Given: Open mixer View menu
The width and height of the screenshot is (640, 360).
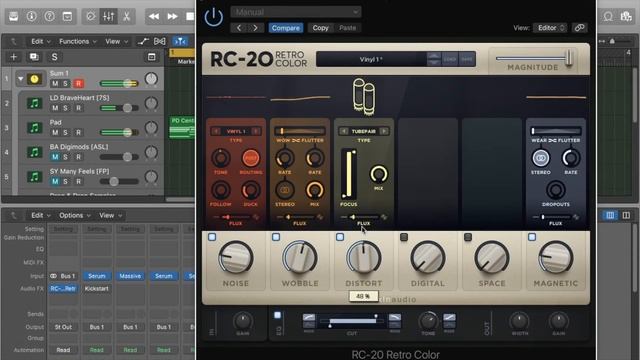Looking at the screenshot, I should 110,215.
